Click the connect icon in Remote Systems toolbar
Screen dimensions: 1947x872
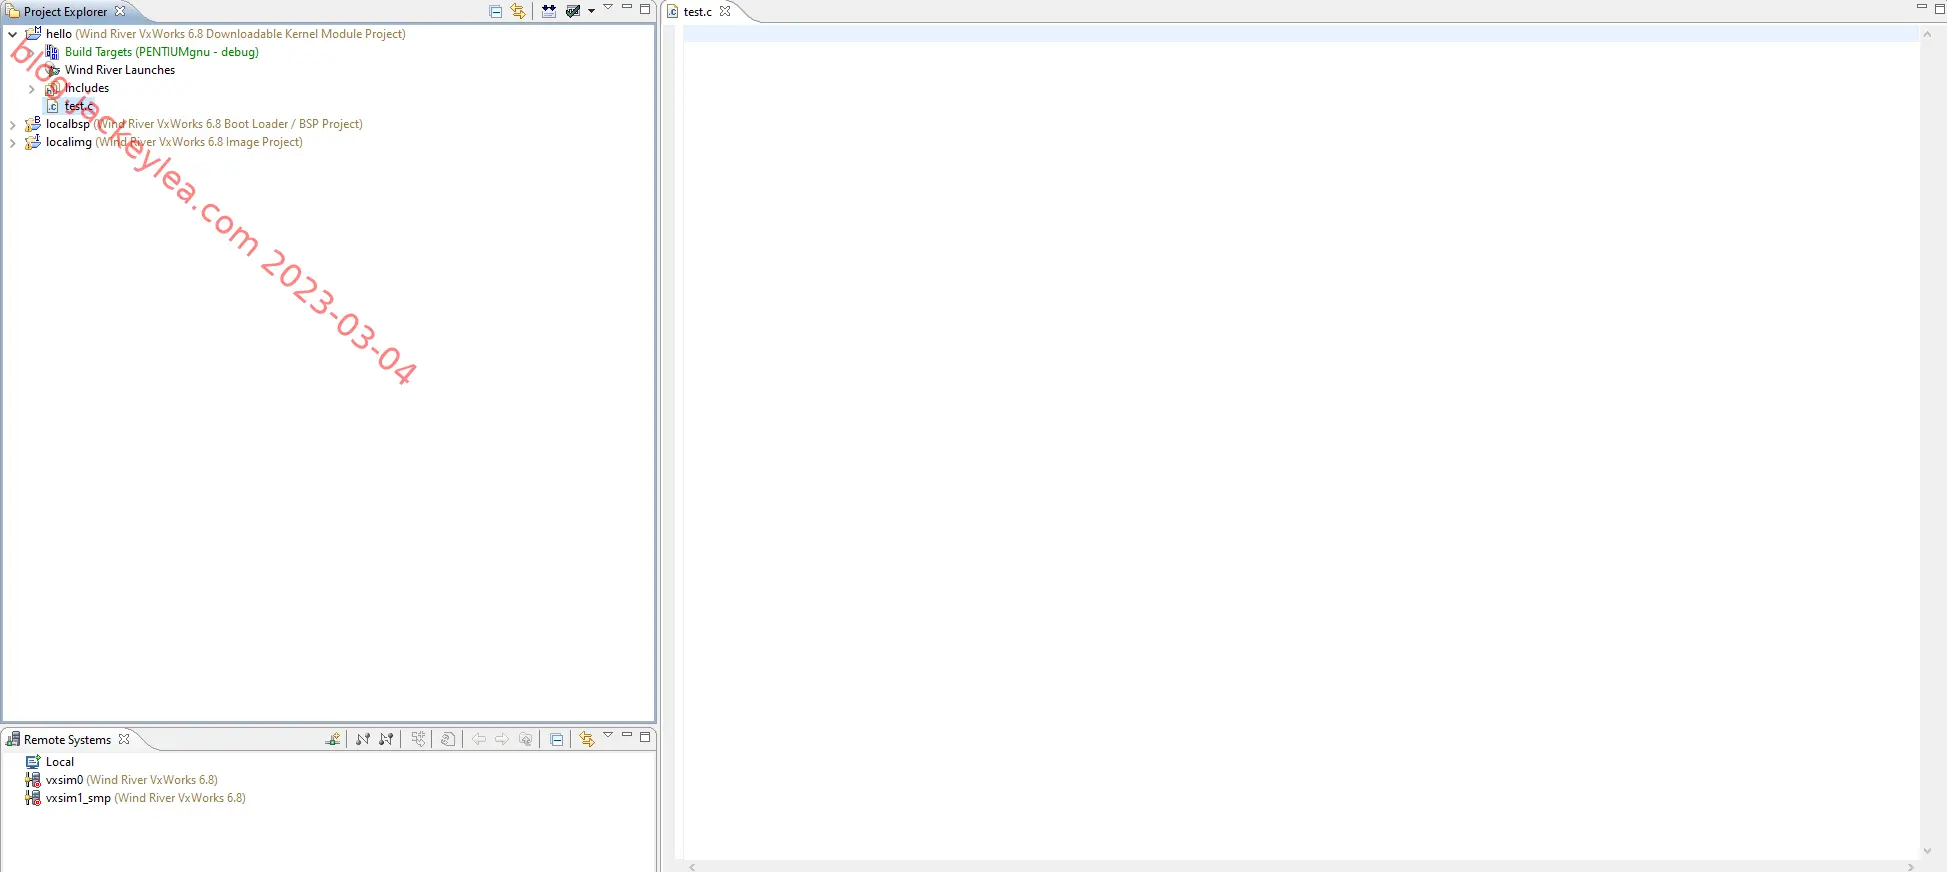[363, 739]
